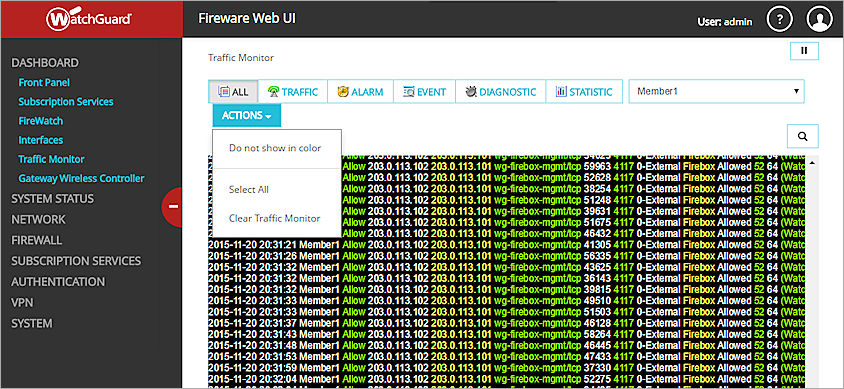Click the WatchGuard logo

click(x=89, y=19)
